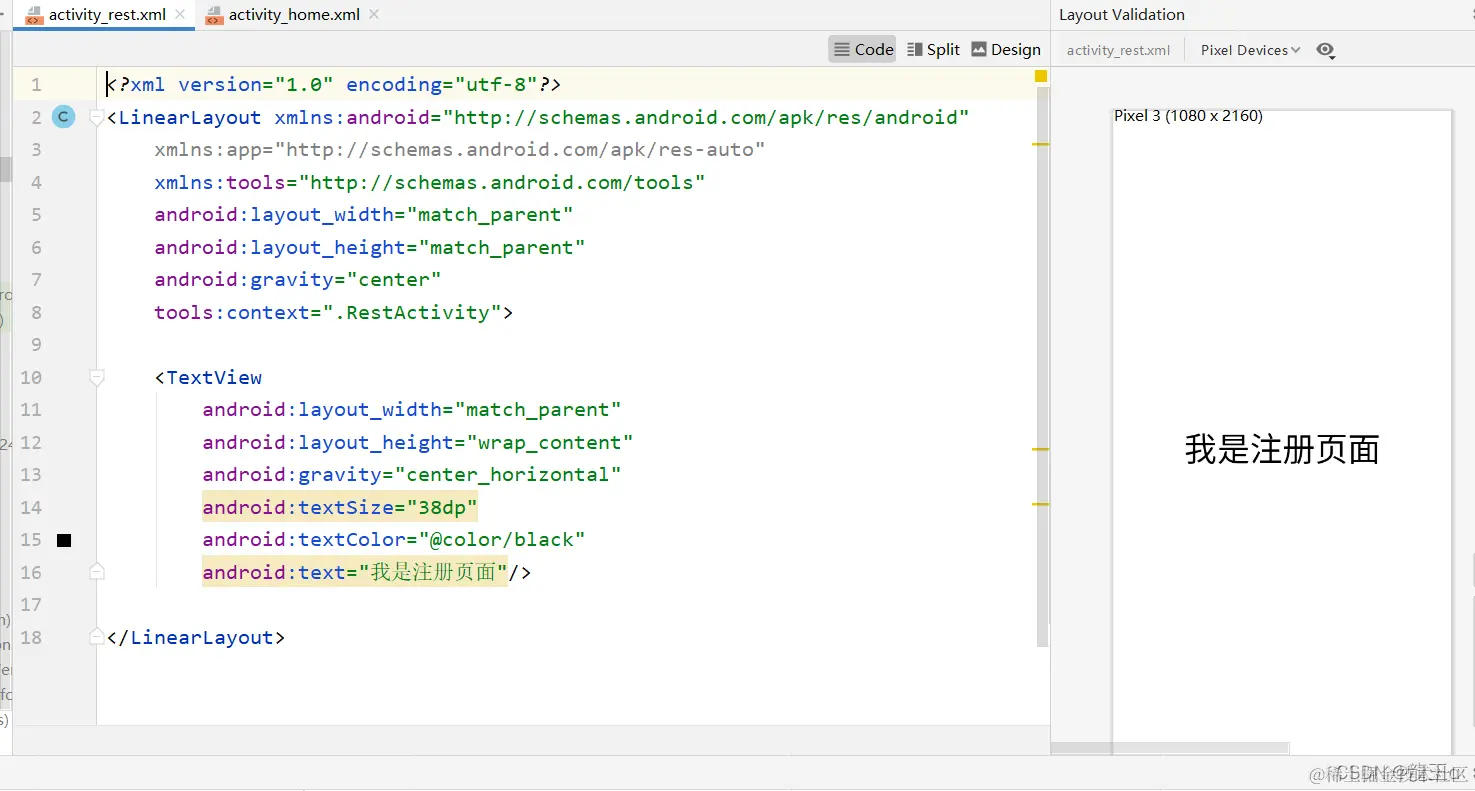Viewport: 1475px width, 791px height.
Task: Click the android:gravity="center" attribute on line 7
Action: tap(298, 280)
